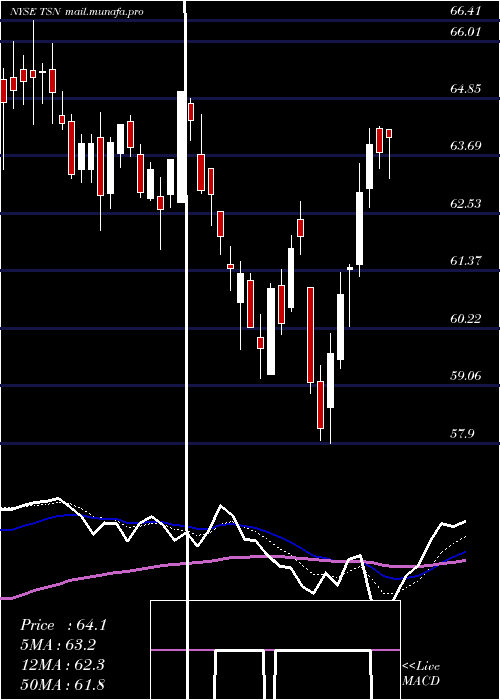Screen dimensions: 500x700
Task: Click the lowest red candle near 57.9
Action: point(320,405)
